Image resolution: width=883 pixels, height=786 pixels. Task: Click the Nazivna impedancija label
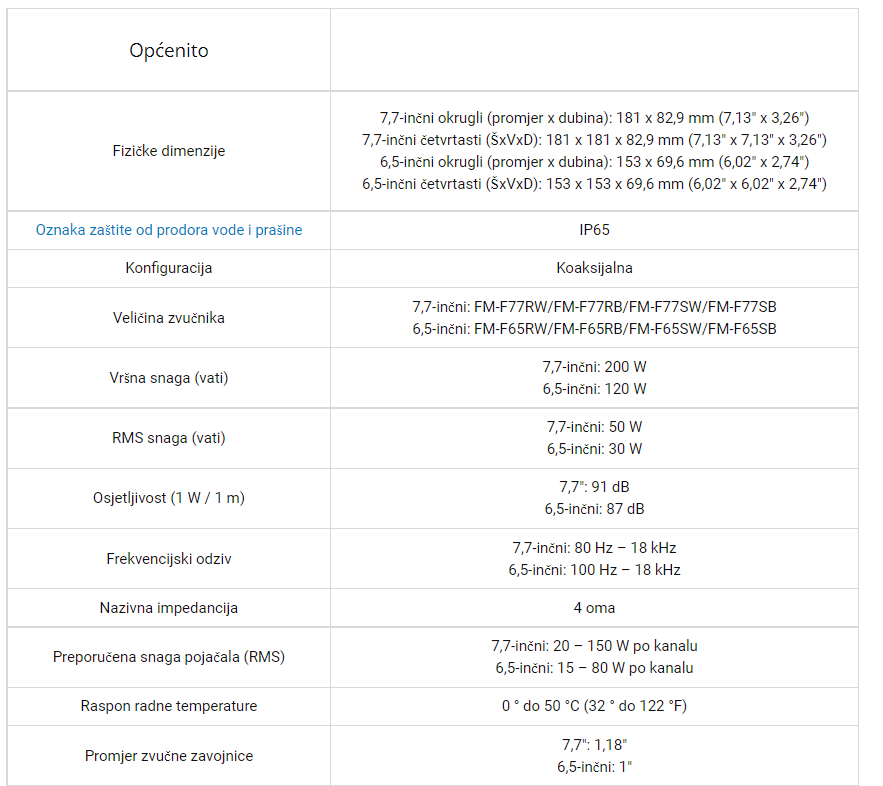coord(168,608)
